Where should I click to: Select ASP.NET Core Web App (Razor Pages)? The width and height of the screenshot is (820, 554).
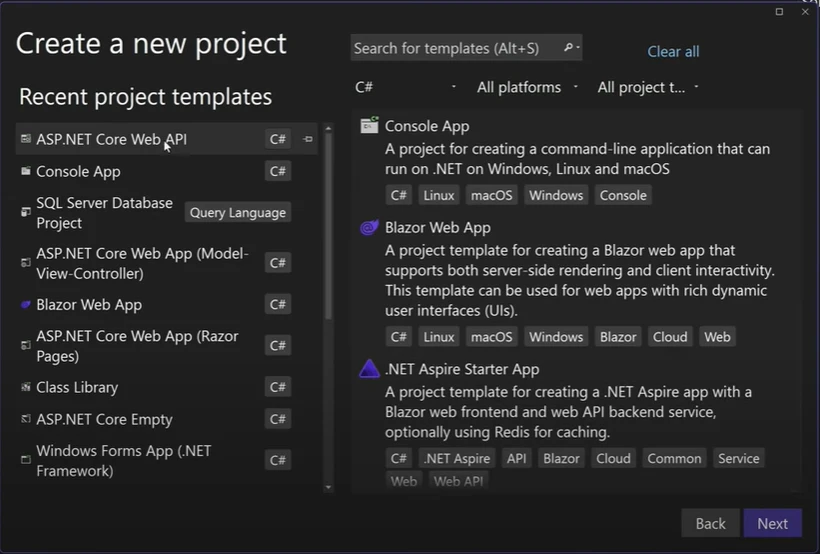(166, 346)
